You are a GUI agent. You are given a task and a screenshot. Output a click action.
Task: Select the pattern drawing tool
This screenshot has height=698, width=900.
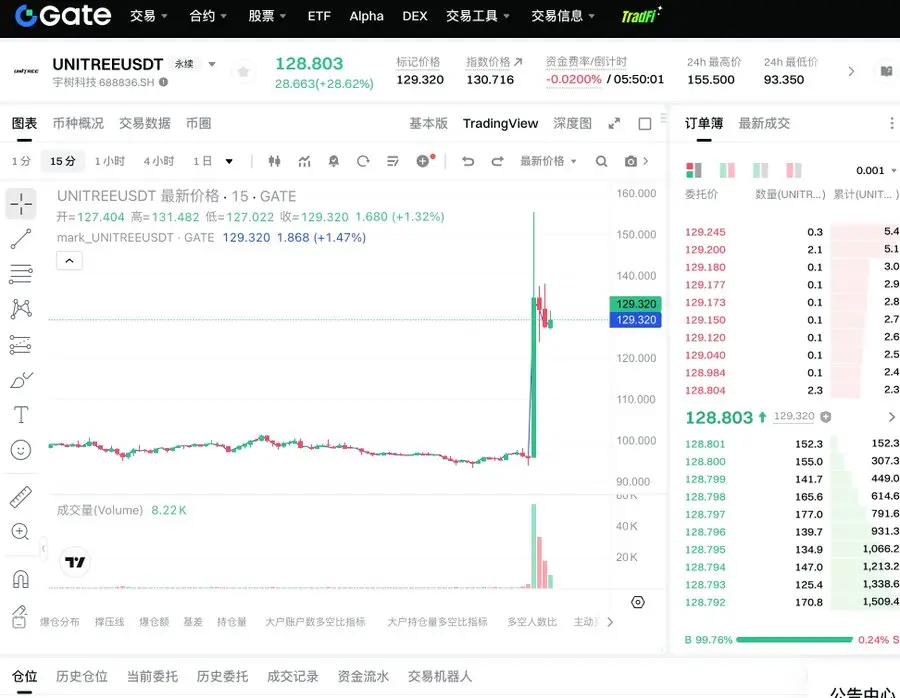pos(21,309)
